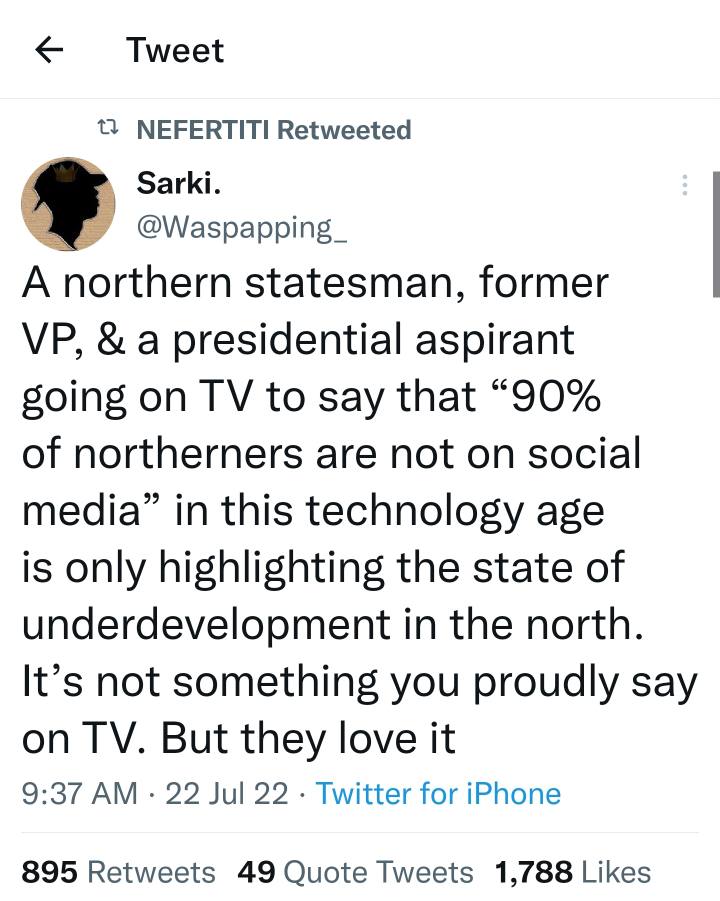720x901 pixels.
Task: Open the three-dot more options menu
Action: click(x=684, y=185)
